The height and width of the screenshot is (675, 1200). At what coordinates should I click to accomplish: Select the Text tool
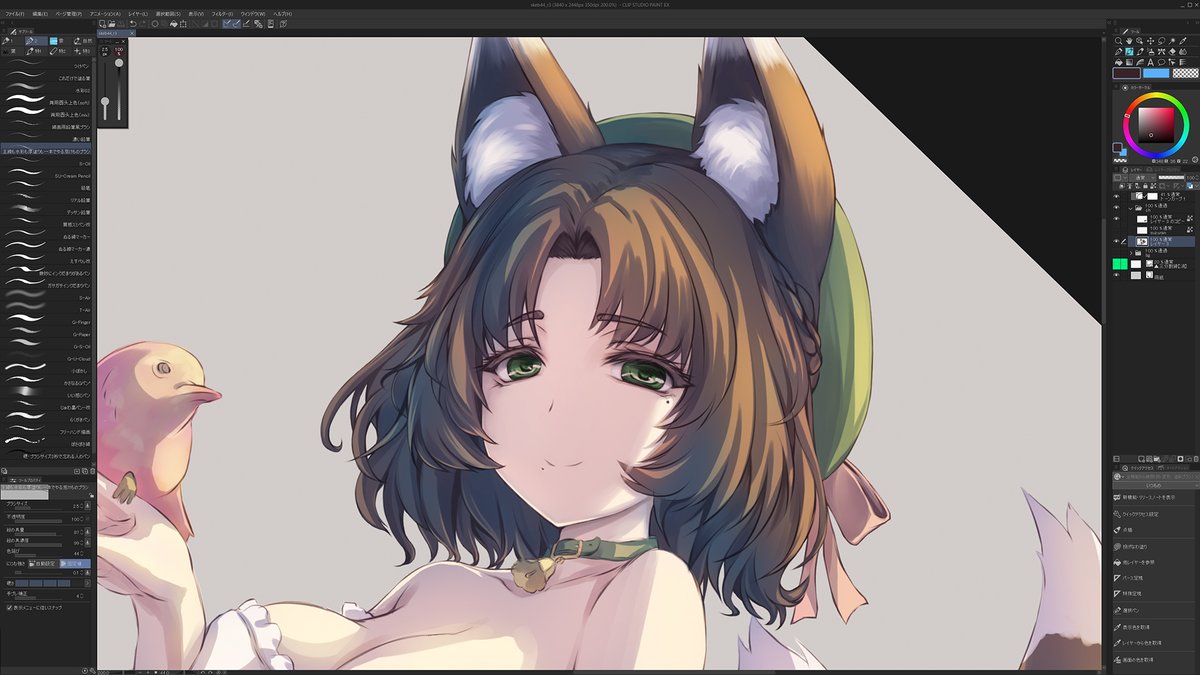(1150, 62)
